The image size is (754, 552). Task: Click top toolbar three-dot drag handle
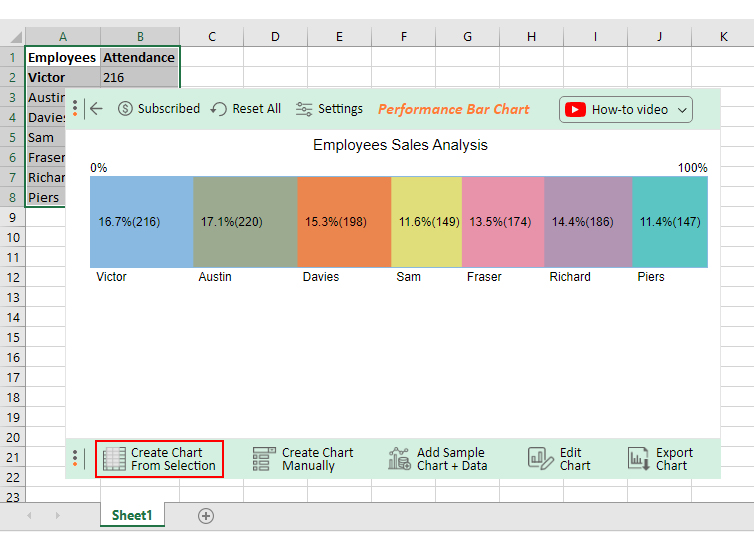pos(75,108)
